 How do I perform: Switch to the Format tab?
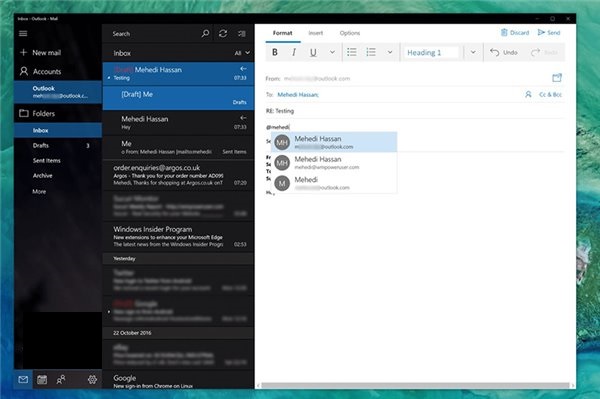[282, 33]
